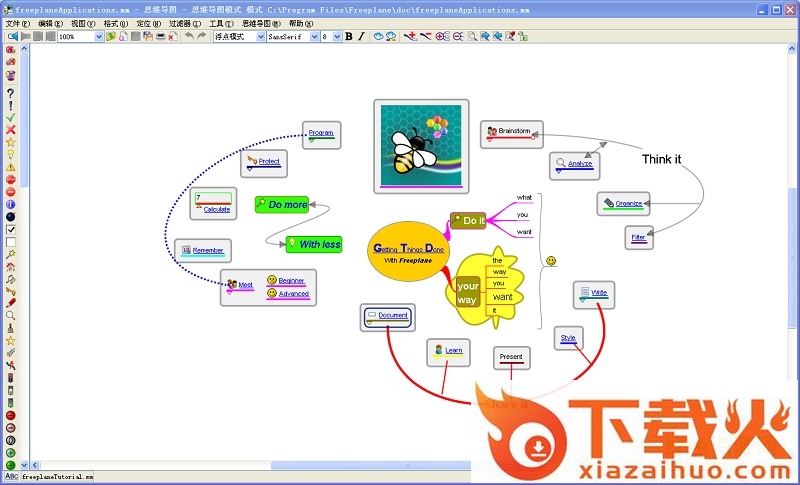Screen dimensions: 800x485
Task: Follow the Organize node link
Action: [629, 203]
